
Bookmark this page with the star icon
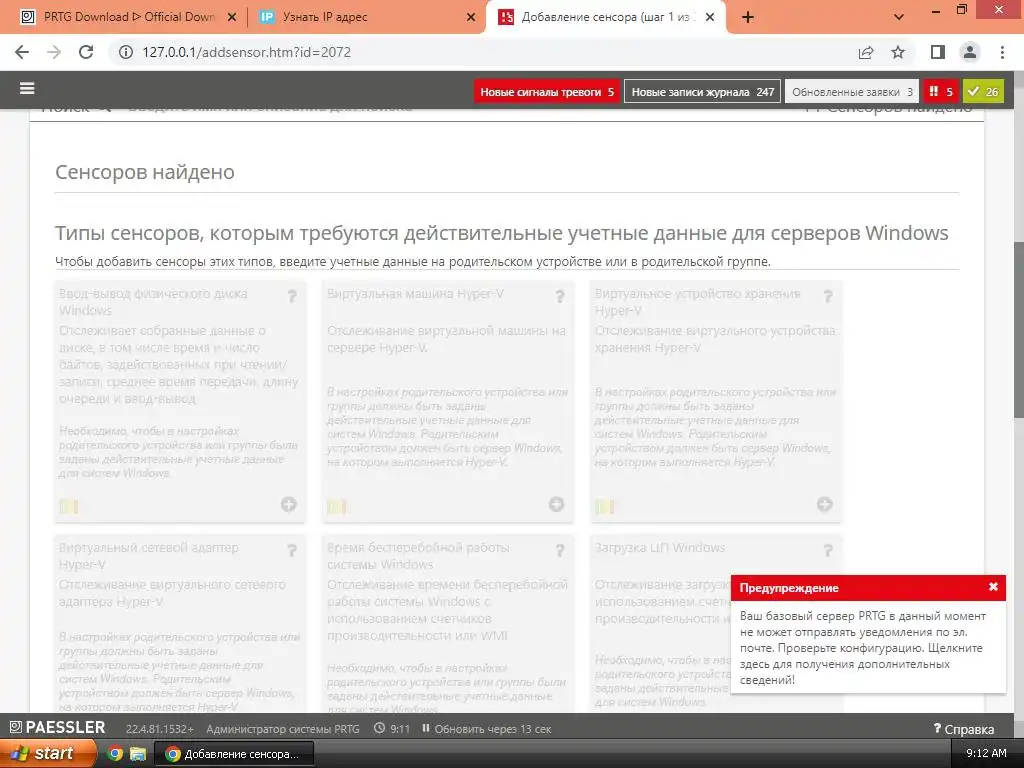[x=898, y=52]
